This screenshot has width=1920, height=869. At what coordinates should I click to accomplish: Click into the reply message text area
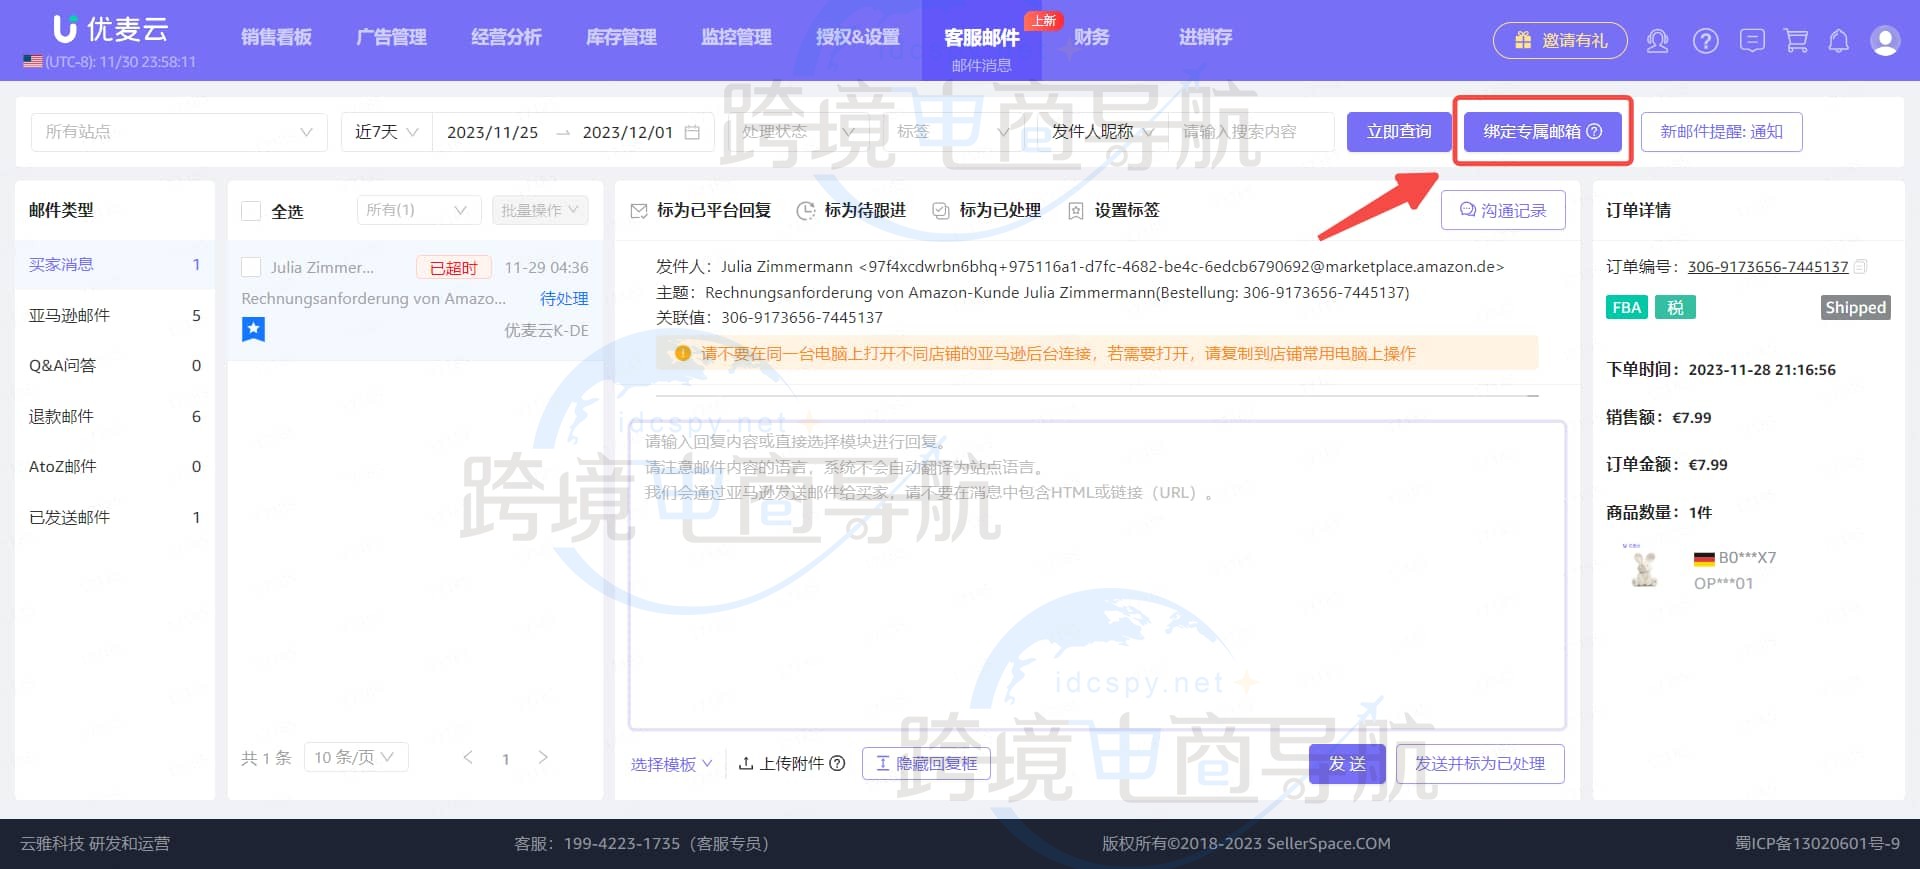pyautogui.click(x=1097, y=575)
